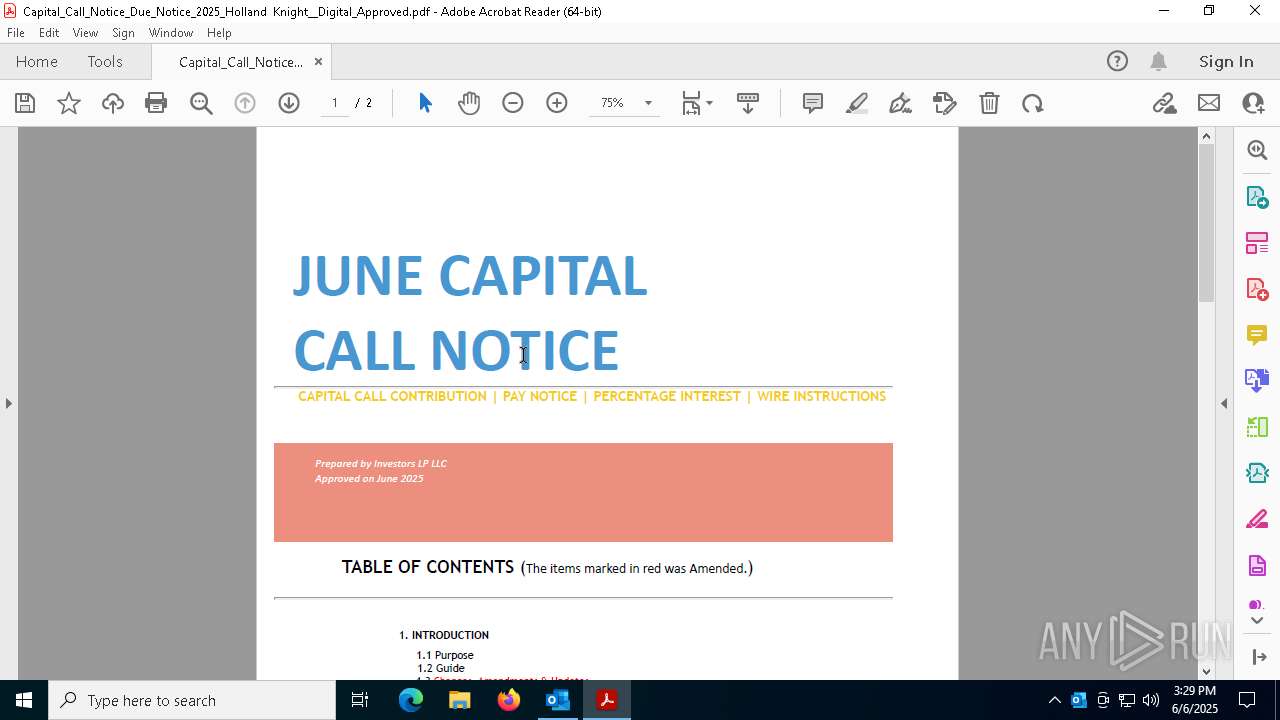Screen dimensions: 1280x720
Task: Click the Sign In button
Action: coord(1226,61)
